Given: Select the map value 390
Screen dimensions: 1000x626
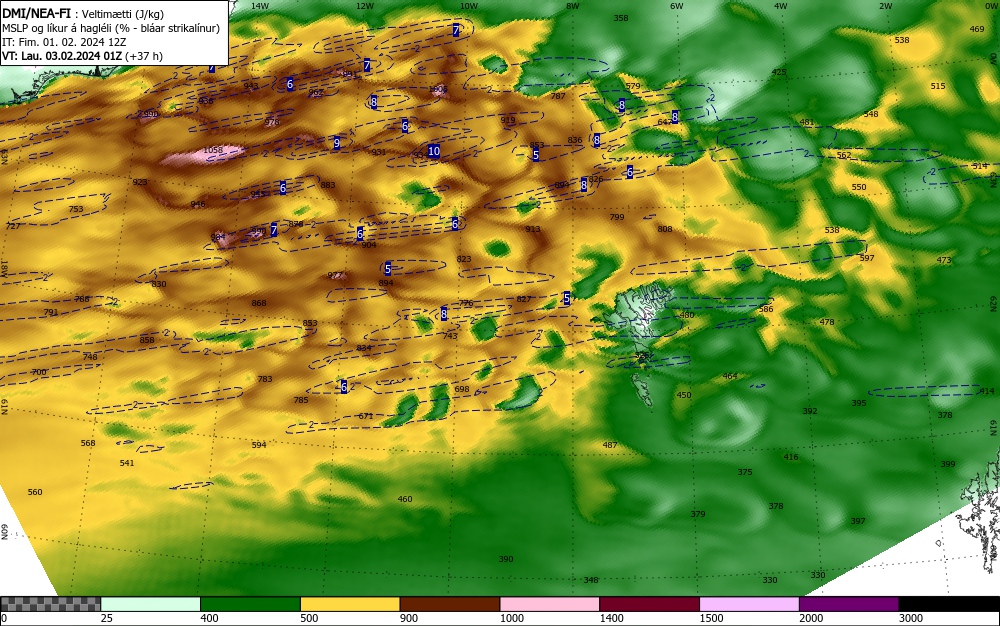Looking at the screenshot, I should (506, 559).
